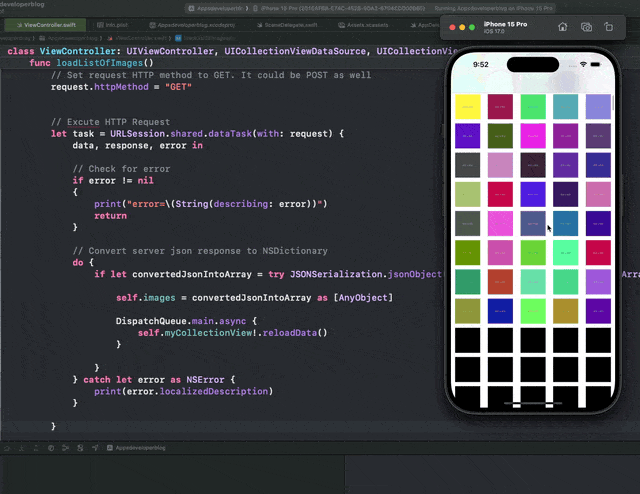Image resolution: width=640 pixels, height=494 pixels.
Task: Click the simulator window title iPhone 15 Pro
Action: [x=505, y=24]
